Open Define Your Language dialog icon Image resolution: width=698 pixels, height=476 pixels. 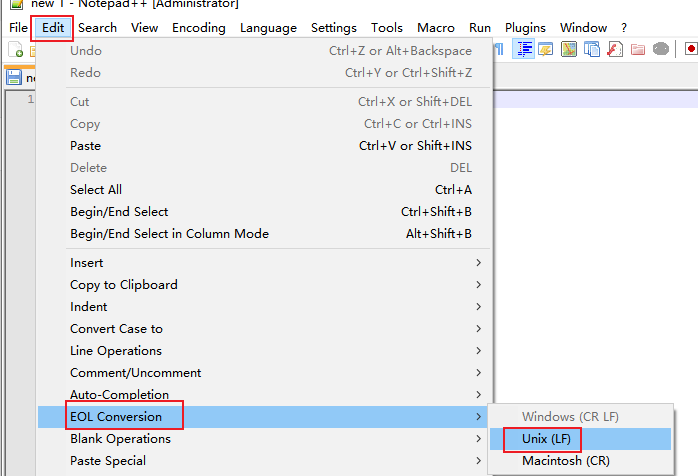546,49
